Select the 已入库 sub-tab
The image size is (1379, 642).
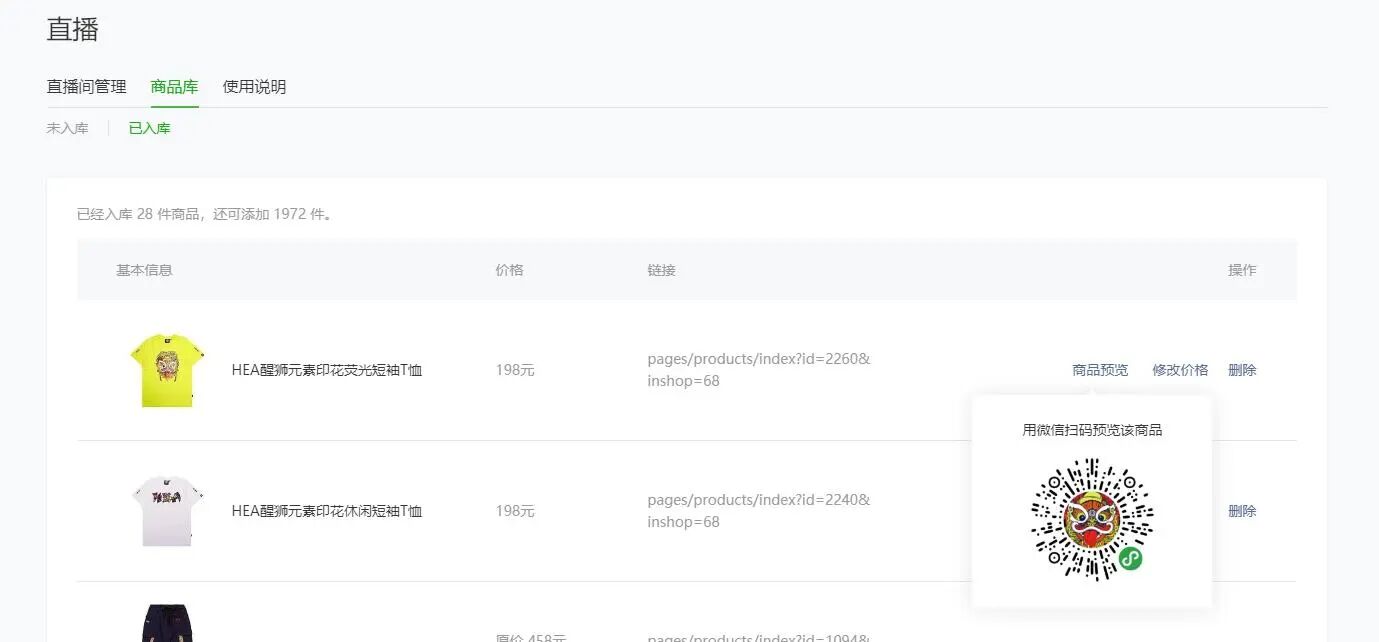149,128
